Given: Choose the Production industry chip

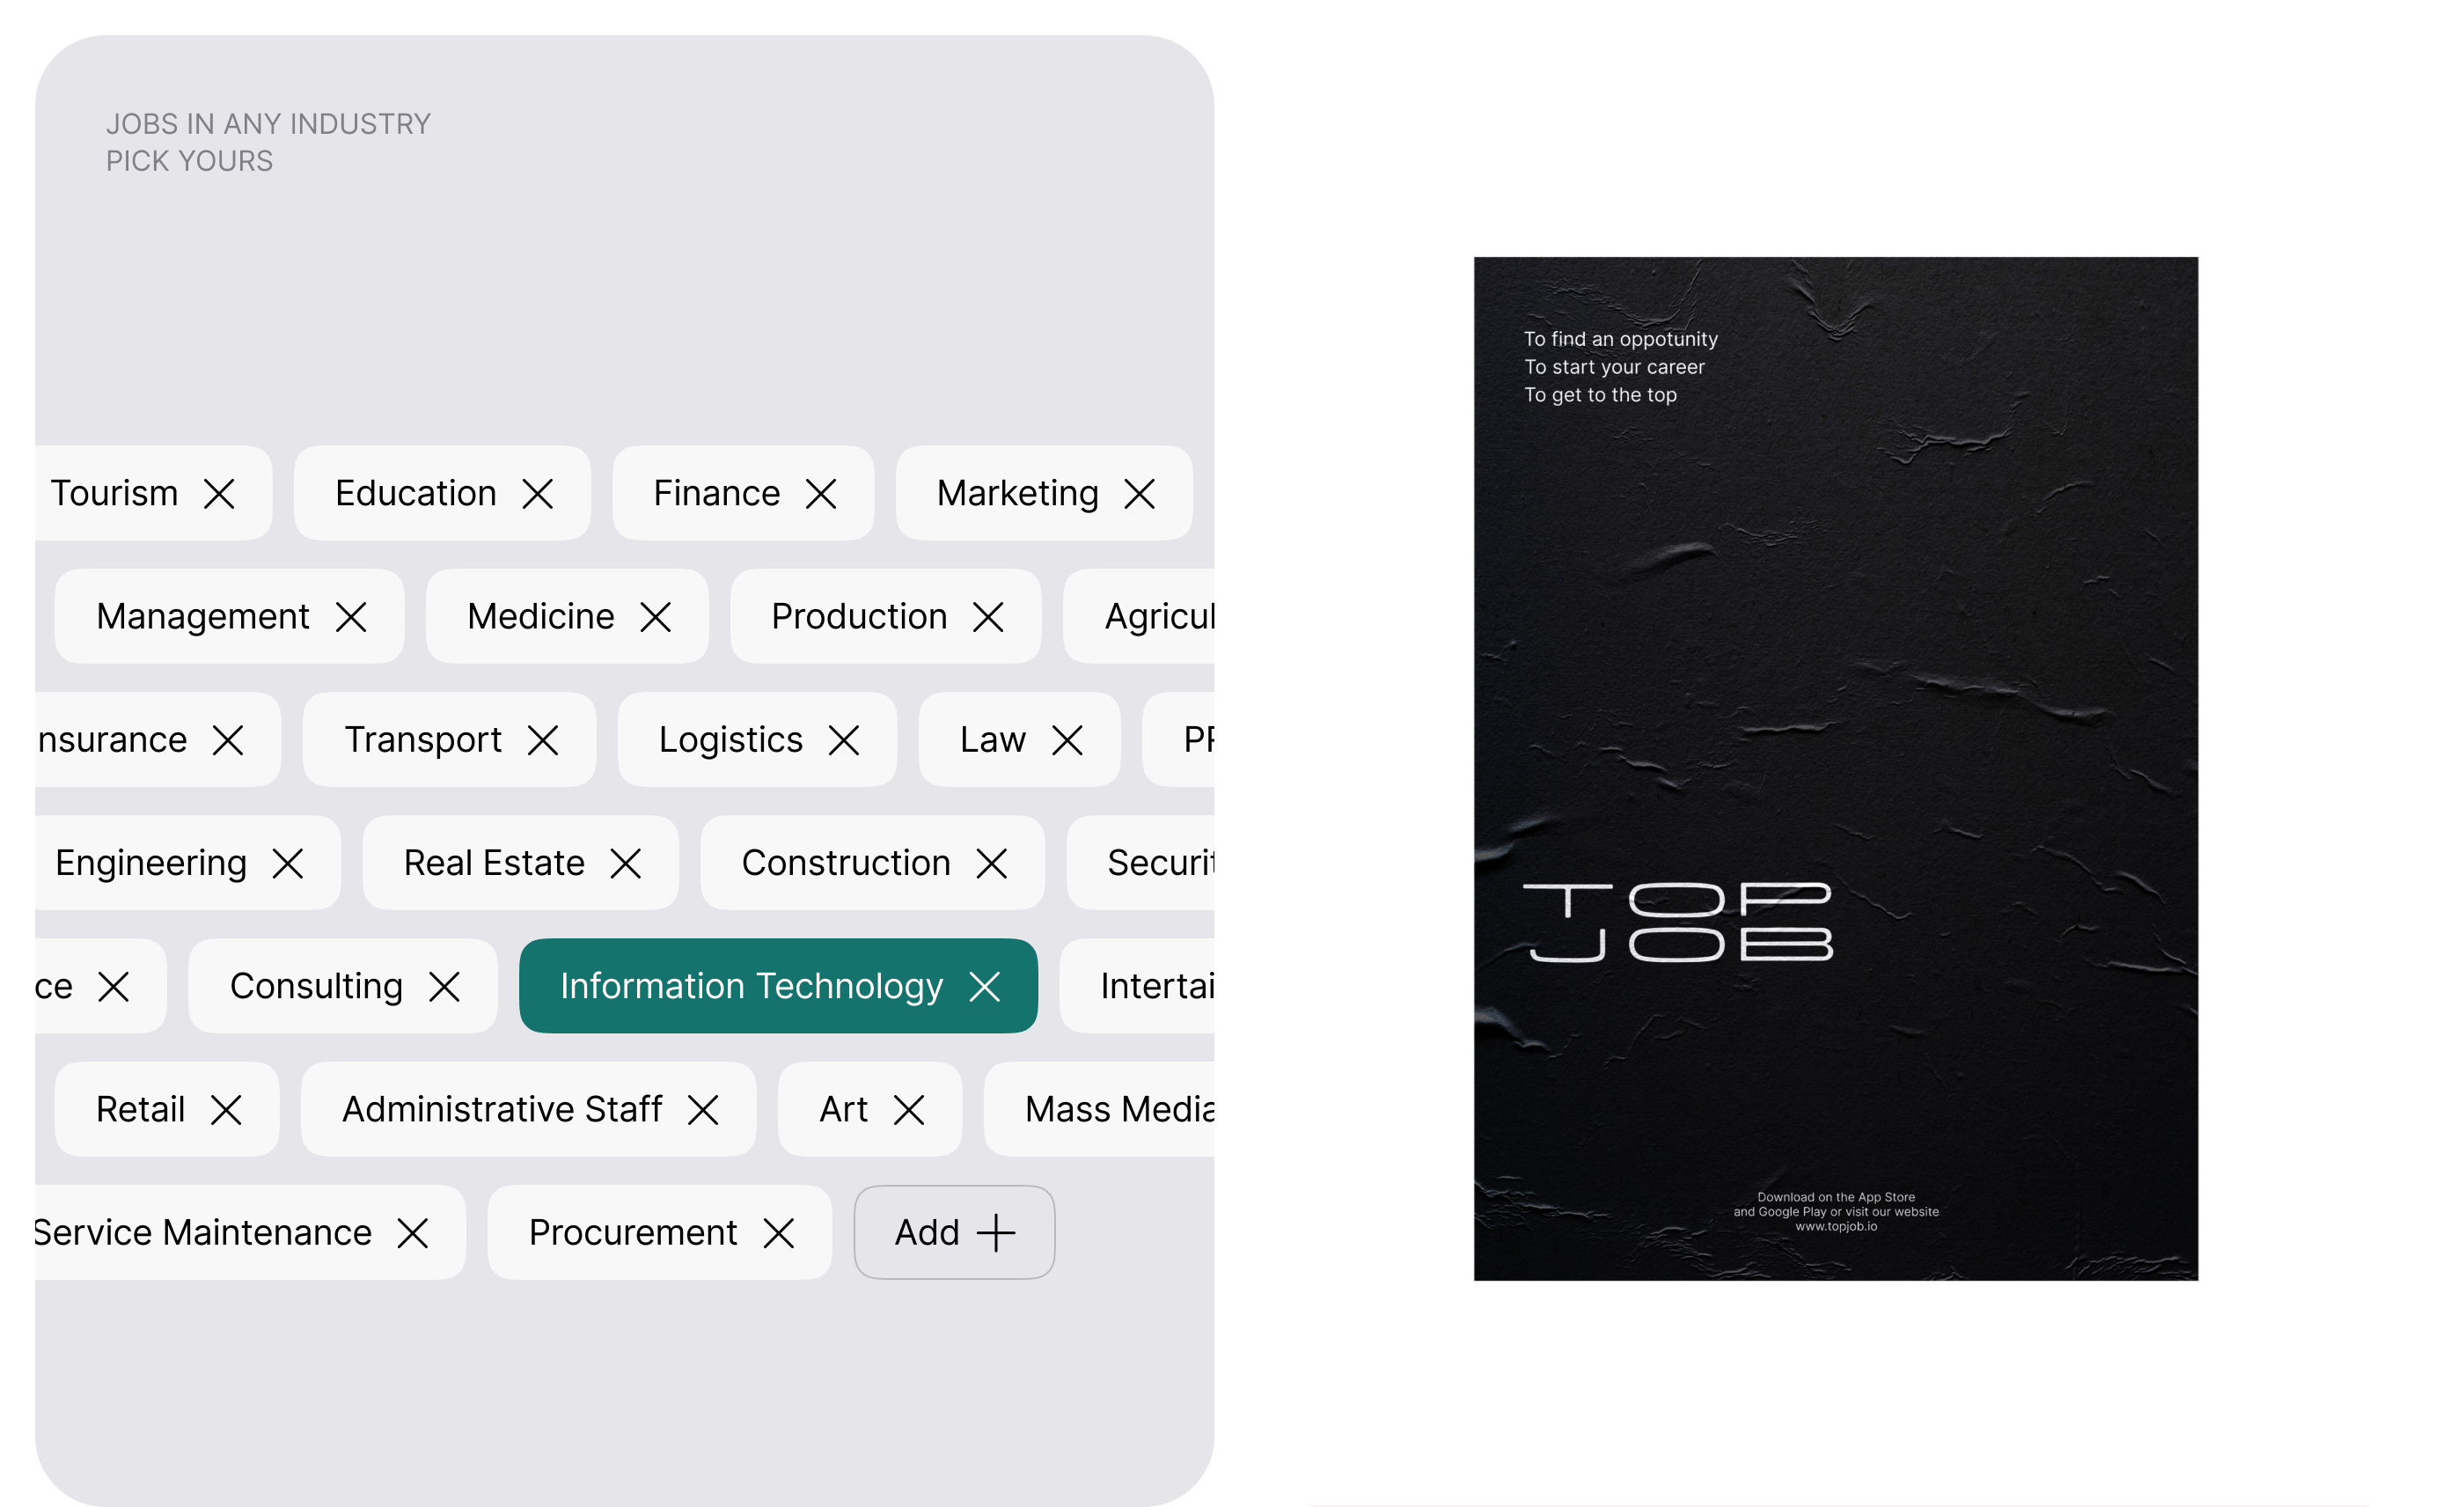Looking at the screenshot, I should (x=885, y=617).
